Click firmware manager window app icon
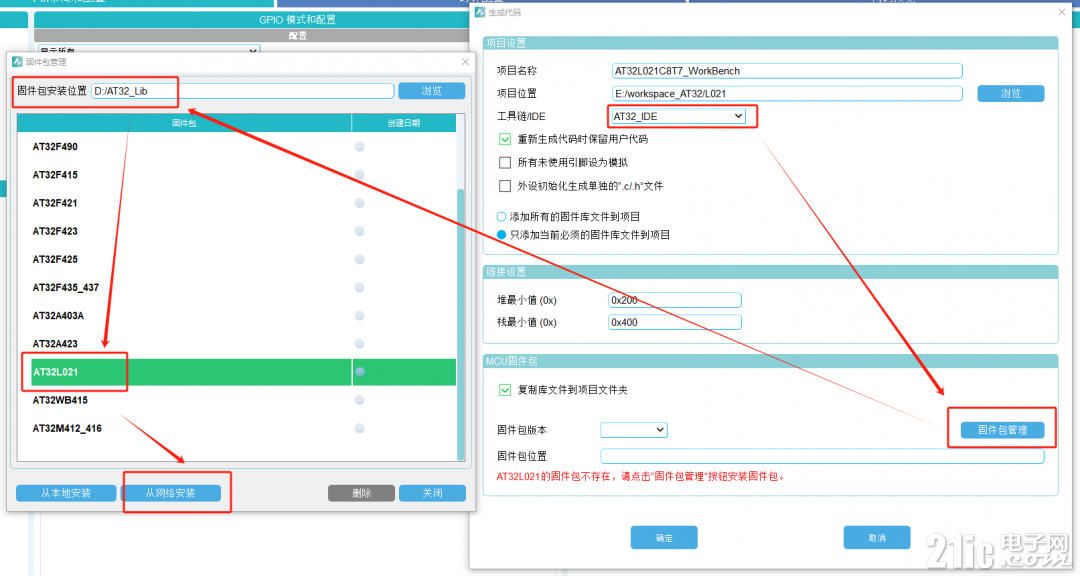This screenshot has height=576, width=1080. [x=17, y=62]
